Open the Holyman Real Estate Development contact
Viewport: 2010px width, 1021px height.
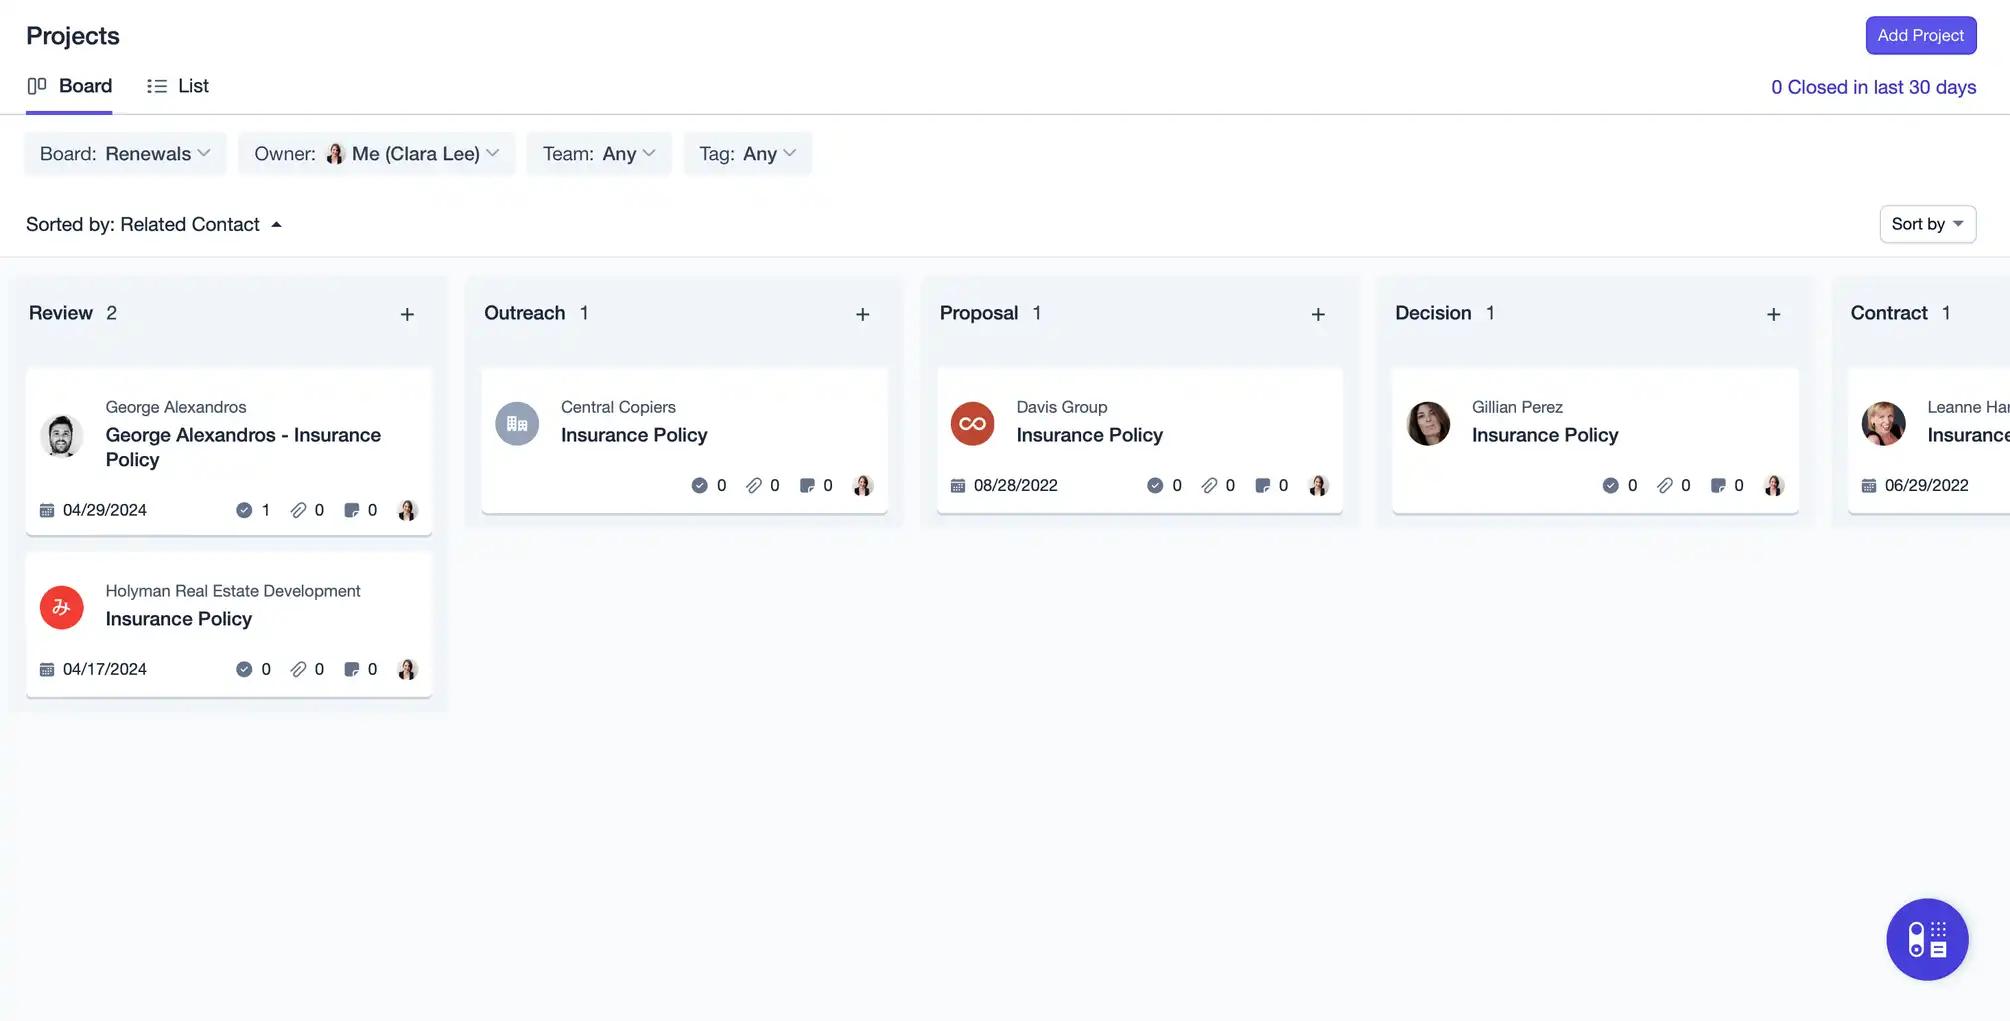[233, 591]
